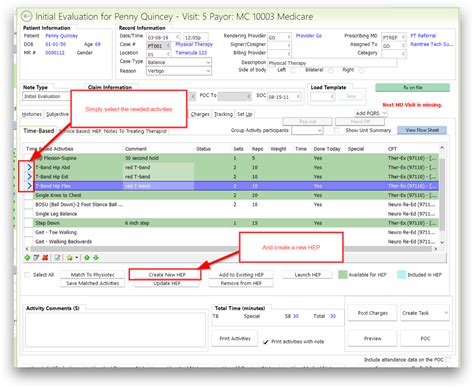Check Include attendance data on the POC
This screenshot has height=388, width=474.
click(x=448, y=360)
